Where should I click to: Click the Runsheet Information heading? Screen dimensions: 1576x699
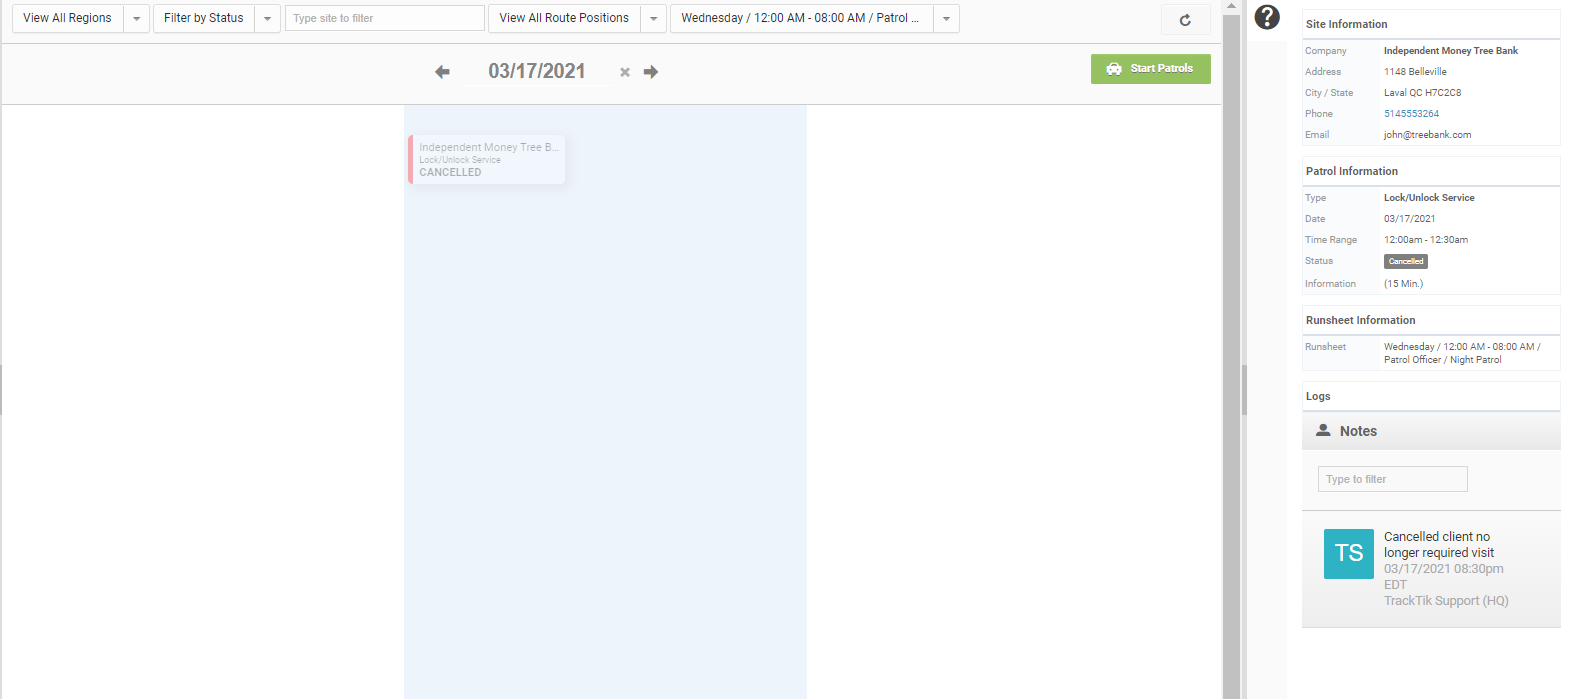1360,320
